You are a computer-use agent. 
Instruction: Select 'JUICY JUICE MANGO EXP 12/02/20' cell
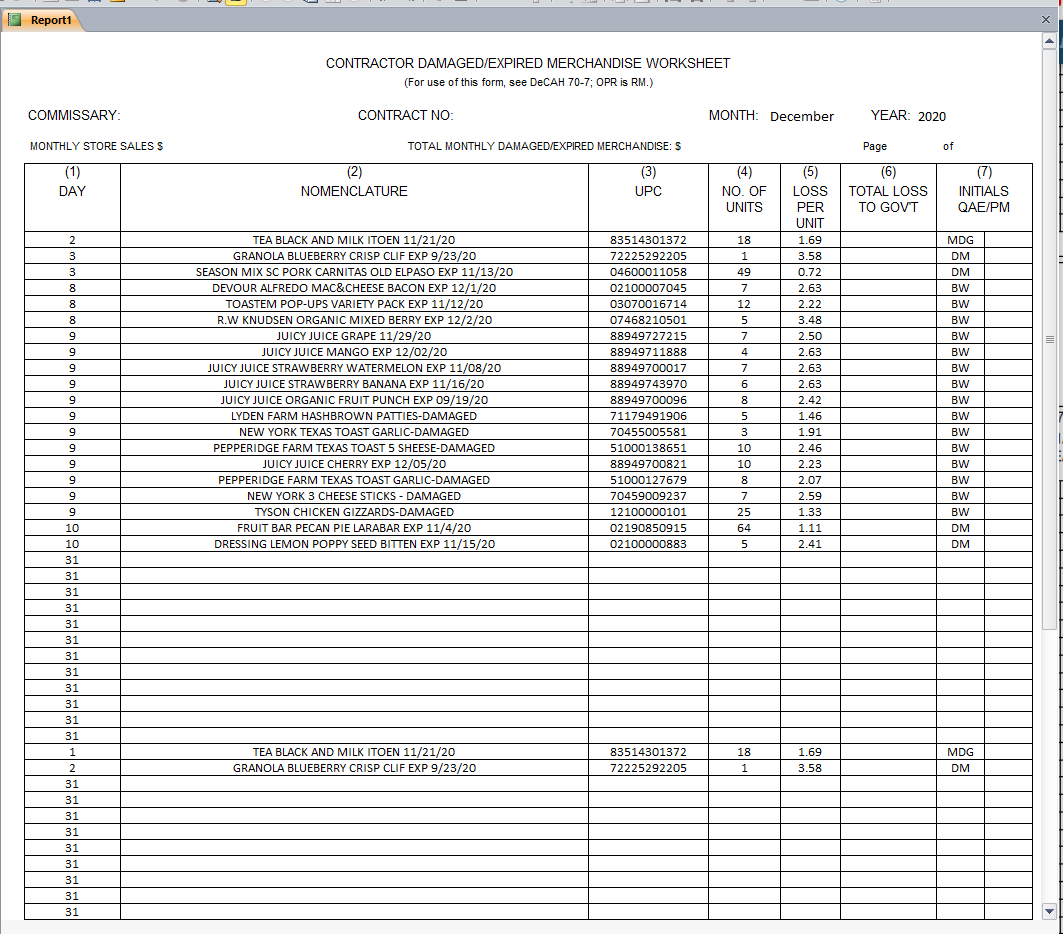point(354,352)
